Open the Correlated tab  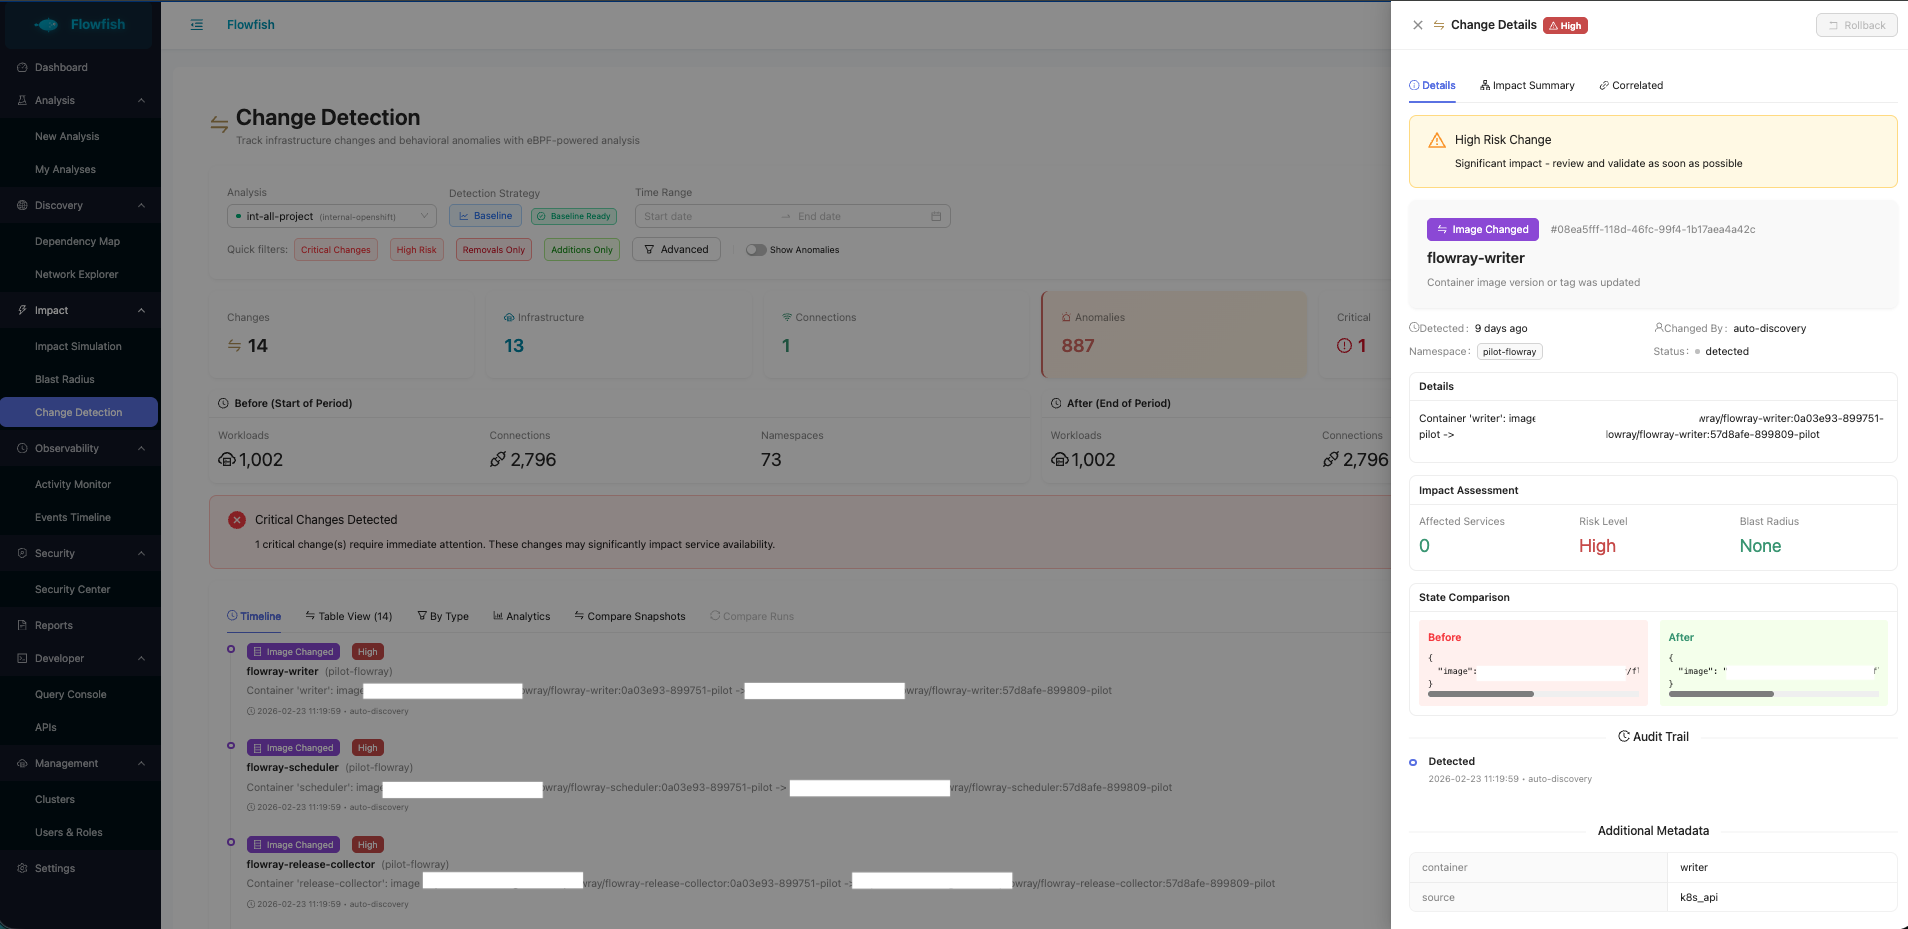[1631, 85]
